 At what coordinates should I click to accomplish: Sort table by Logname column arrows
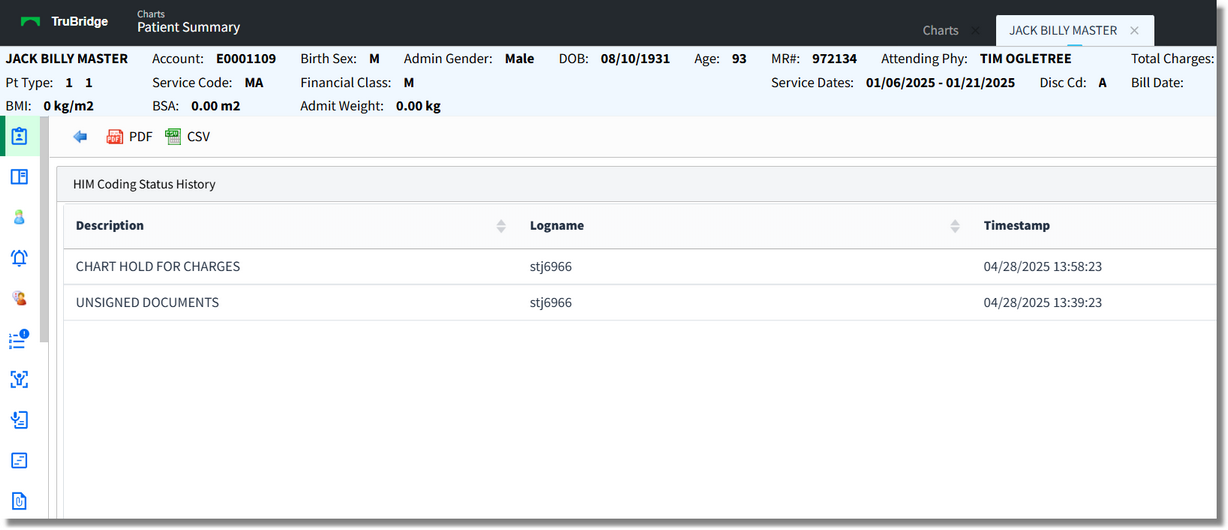coord(955,226)
